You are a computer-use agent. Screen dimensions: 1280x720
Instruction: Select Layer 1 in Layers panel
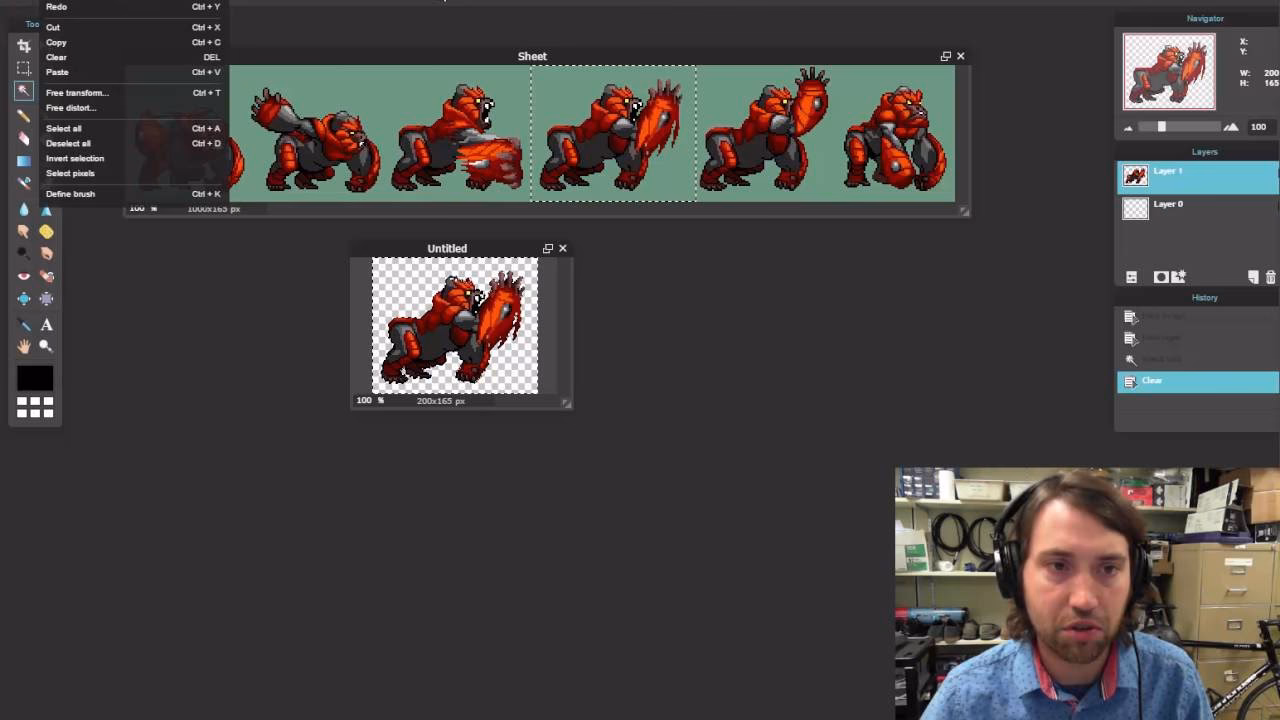(x=1197, y=177)
